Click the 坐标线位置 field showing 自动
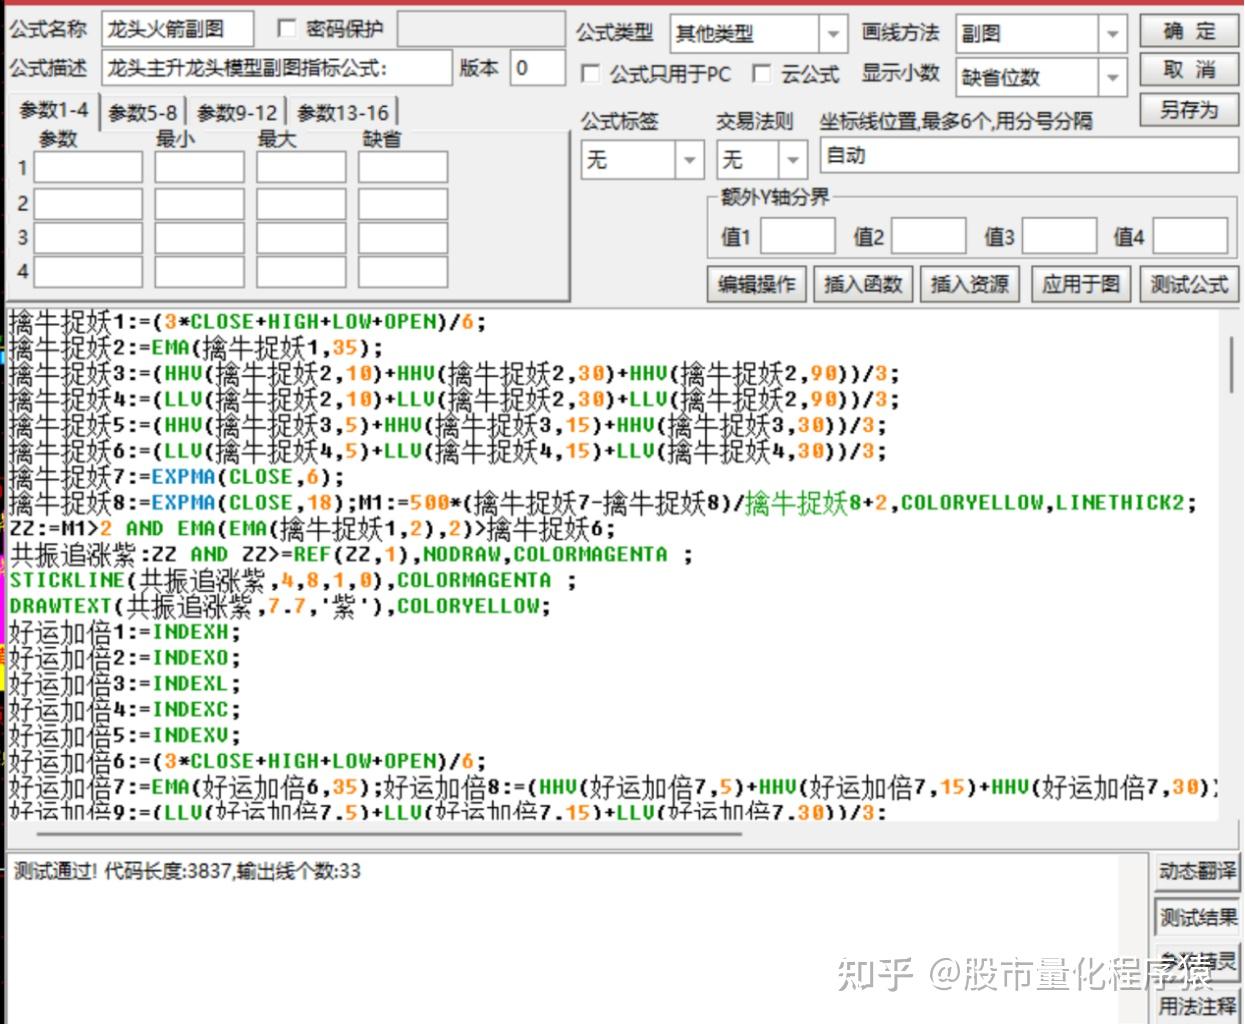The width and height of the screenshot is (1245, 1024). click(1029, 156)
